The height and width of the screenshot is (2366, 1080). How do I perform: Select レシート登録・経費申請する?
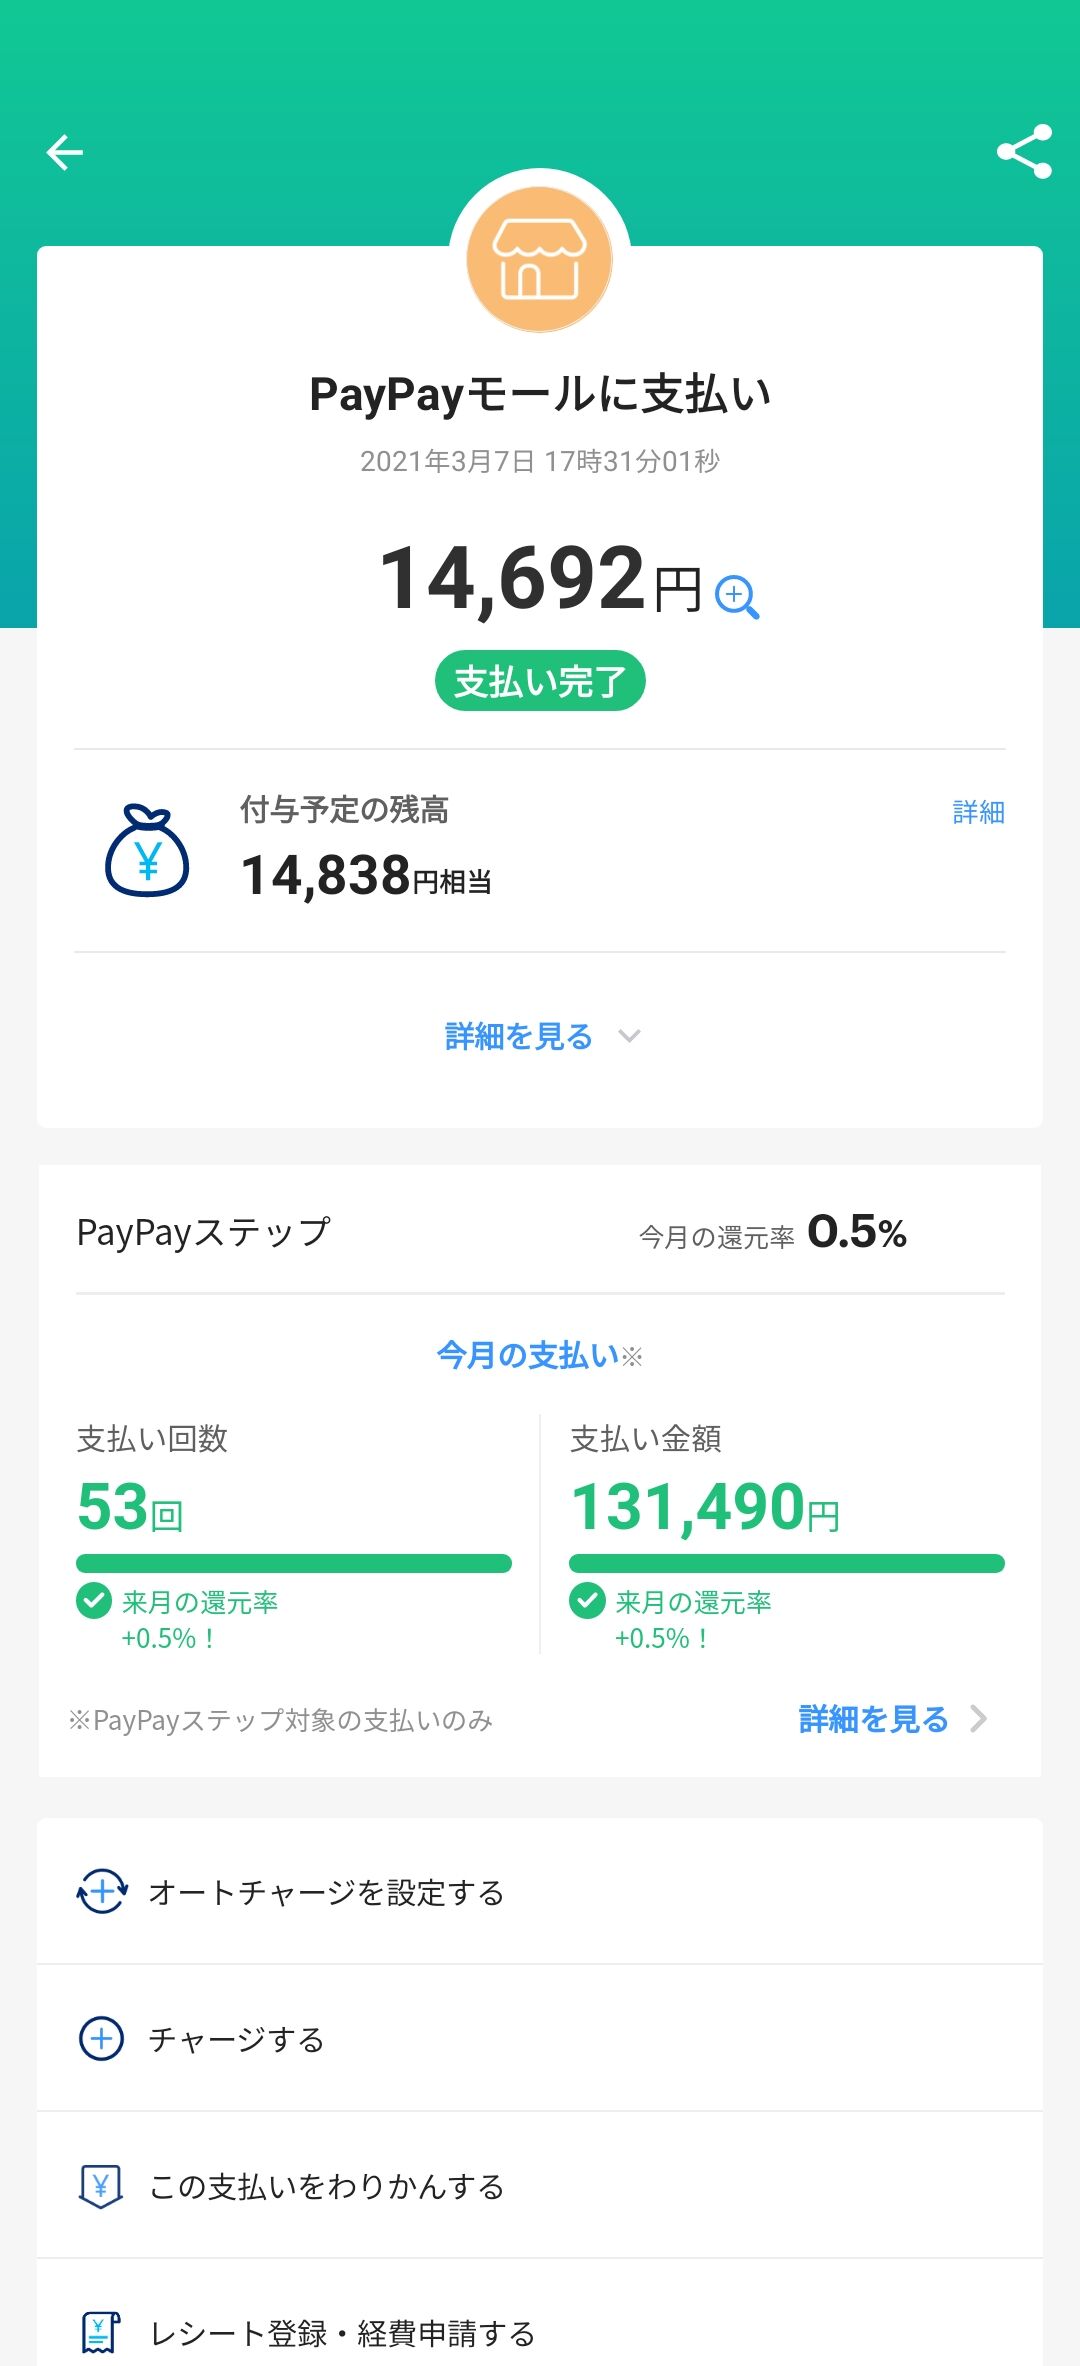540,2313
